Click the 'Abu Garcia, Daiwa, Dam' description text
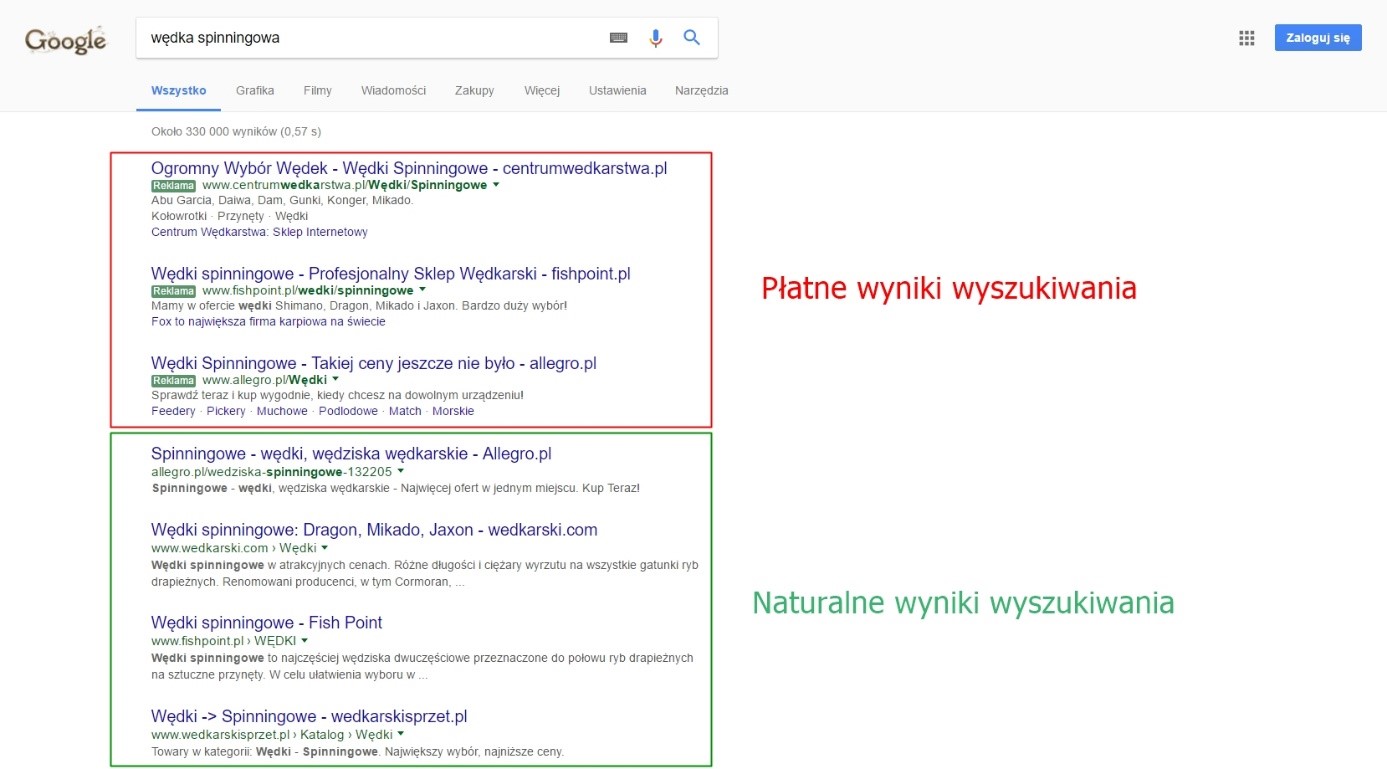Viewport: 1387px width, 769px height. tap(282, 200)
